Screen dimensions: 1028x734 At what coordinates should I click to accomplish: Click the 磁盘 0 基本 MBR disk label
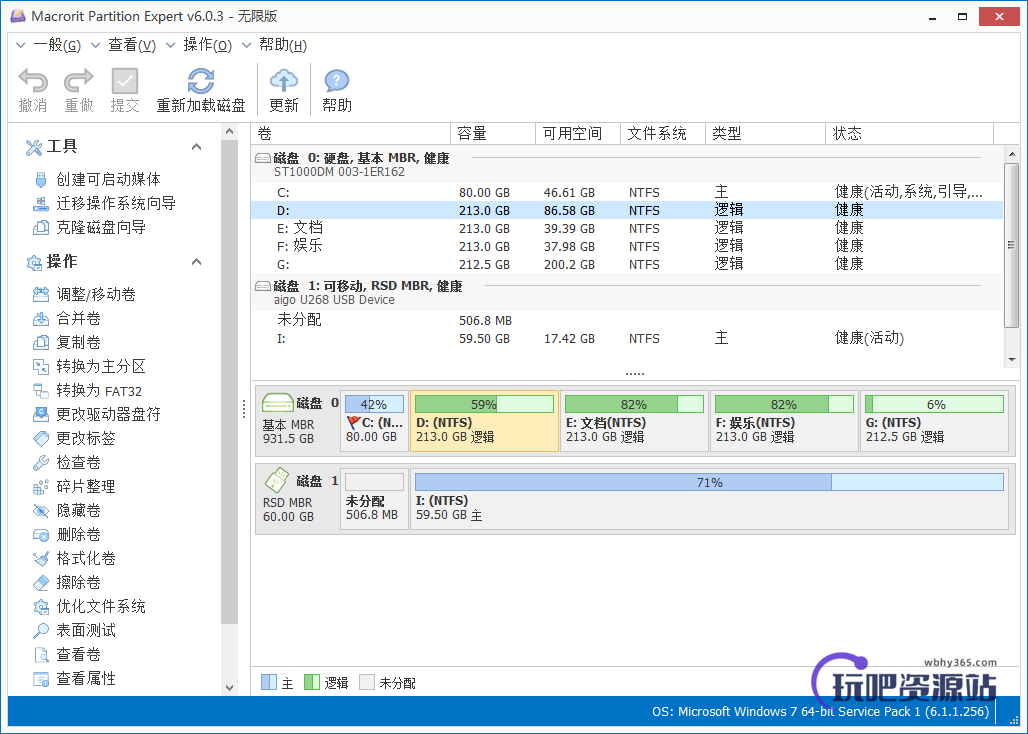298,421
